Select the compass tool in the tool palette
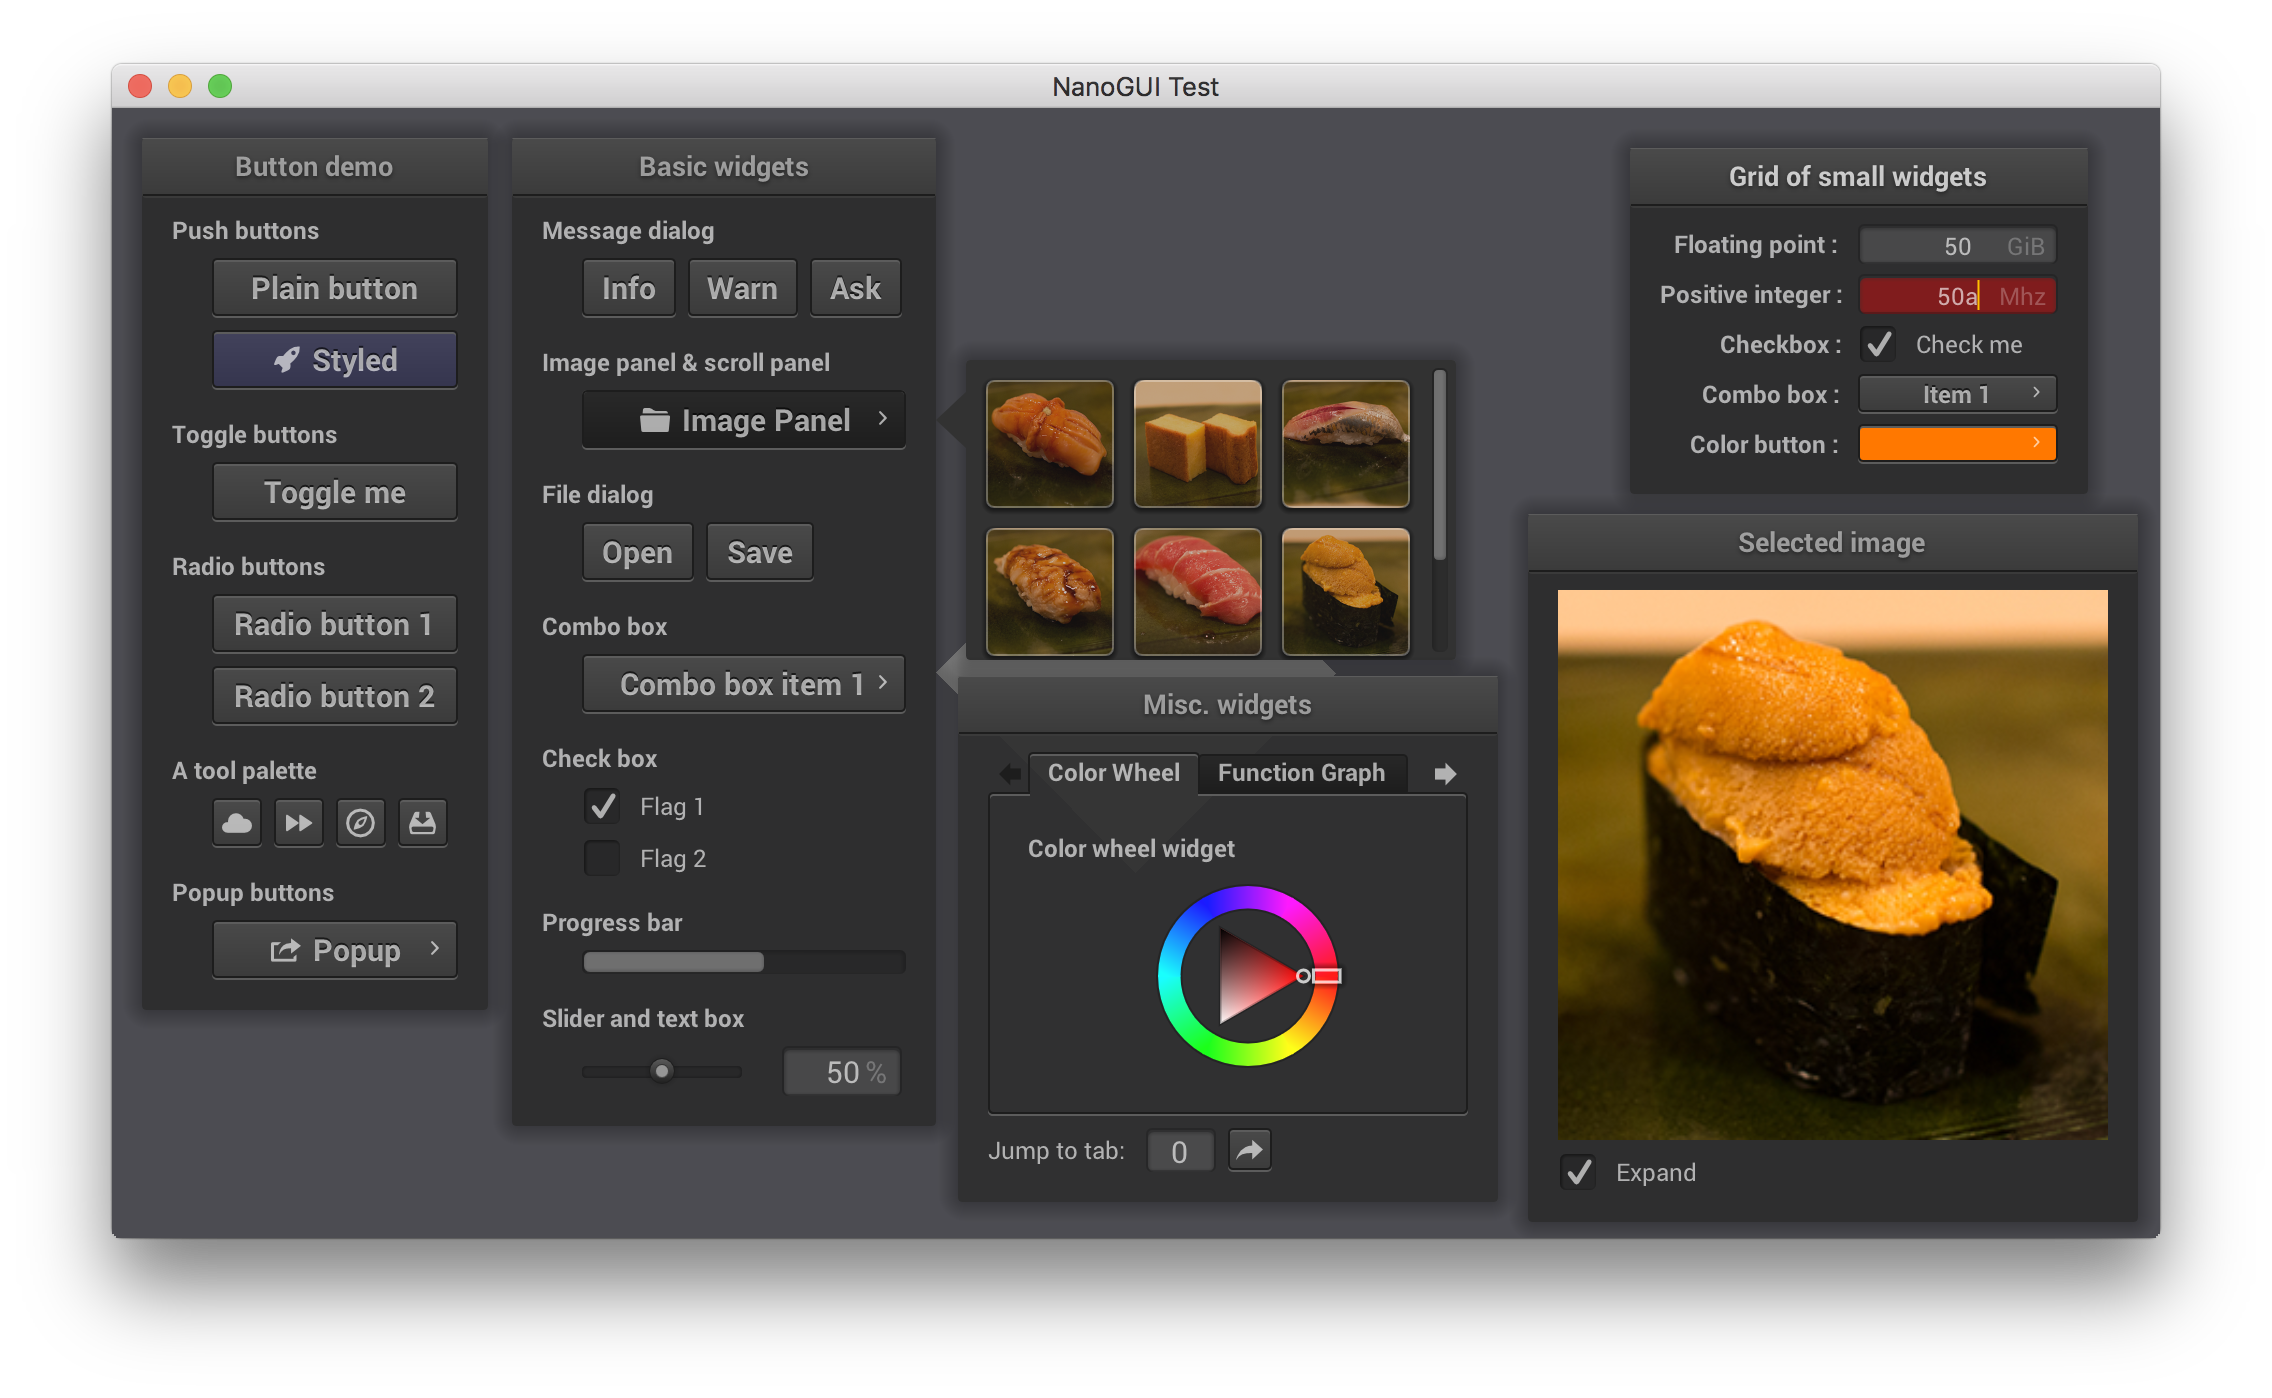The height and width of the screenshot is (1398, 2272). (360, 822)
